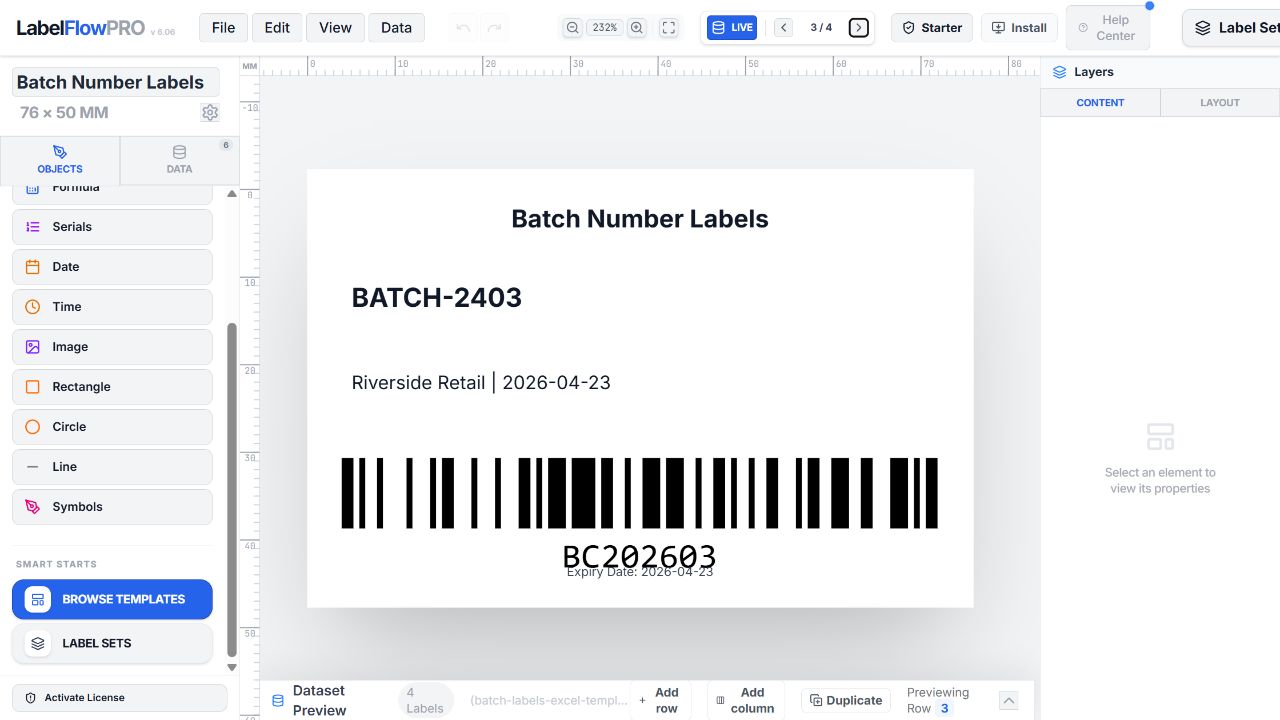Add a Rectangle object

(x=112, y=387)
